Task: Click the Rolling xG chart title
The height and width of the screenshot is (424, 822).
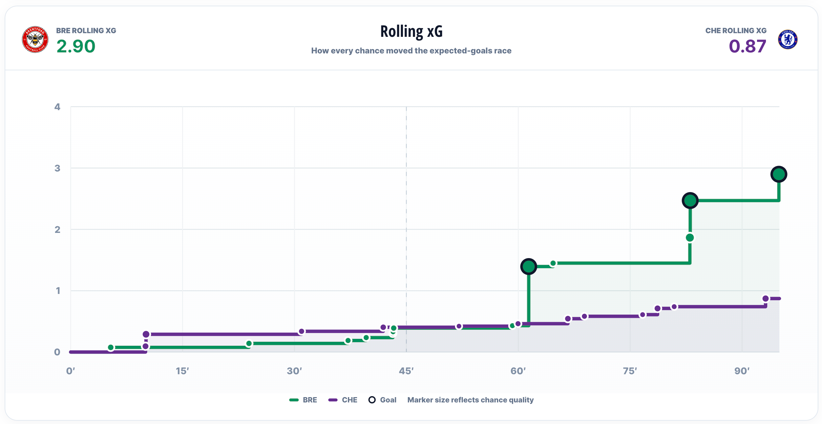Action: pos(411,31)
